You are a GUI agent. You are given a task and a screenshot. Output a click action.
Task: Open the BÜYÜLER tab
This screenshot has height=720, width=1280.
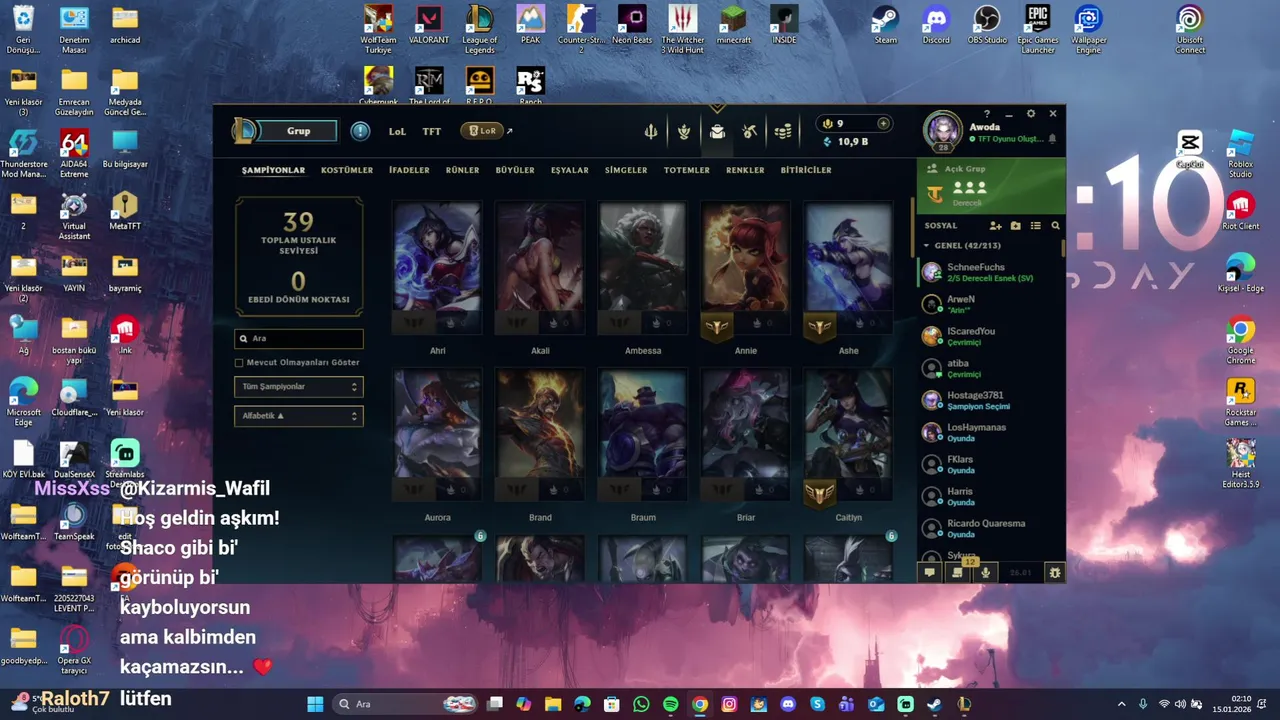pyautogui.click(x=515, y=170)
